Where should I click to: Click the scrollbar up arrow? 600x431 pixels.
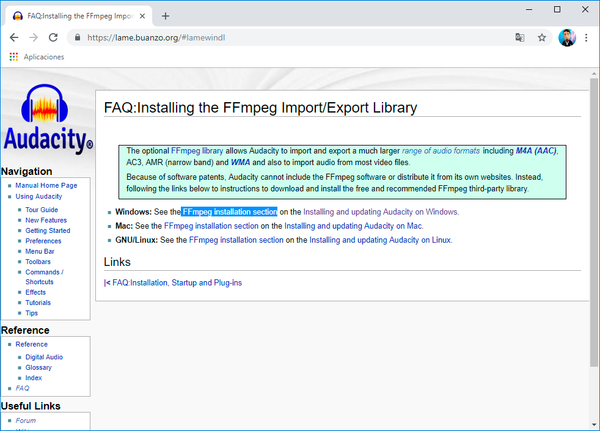594,73
